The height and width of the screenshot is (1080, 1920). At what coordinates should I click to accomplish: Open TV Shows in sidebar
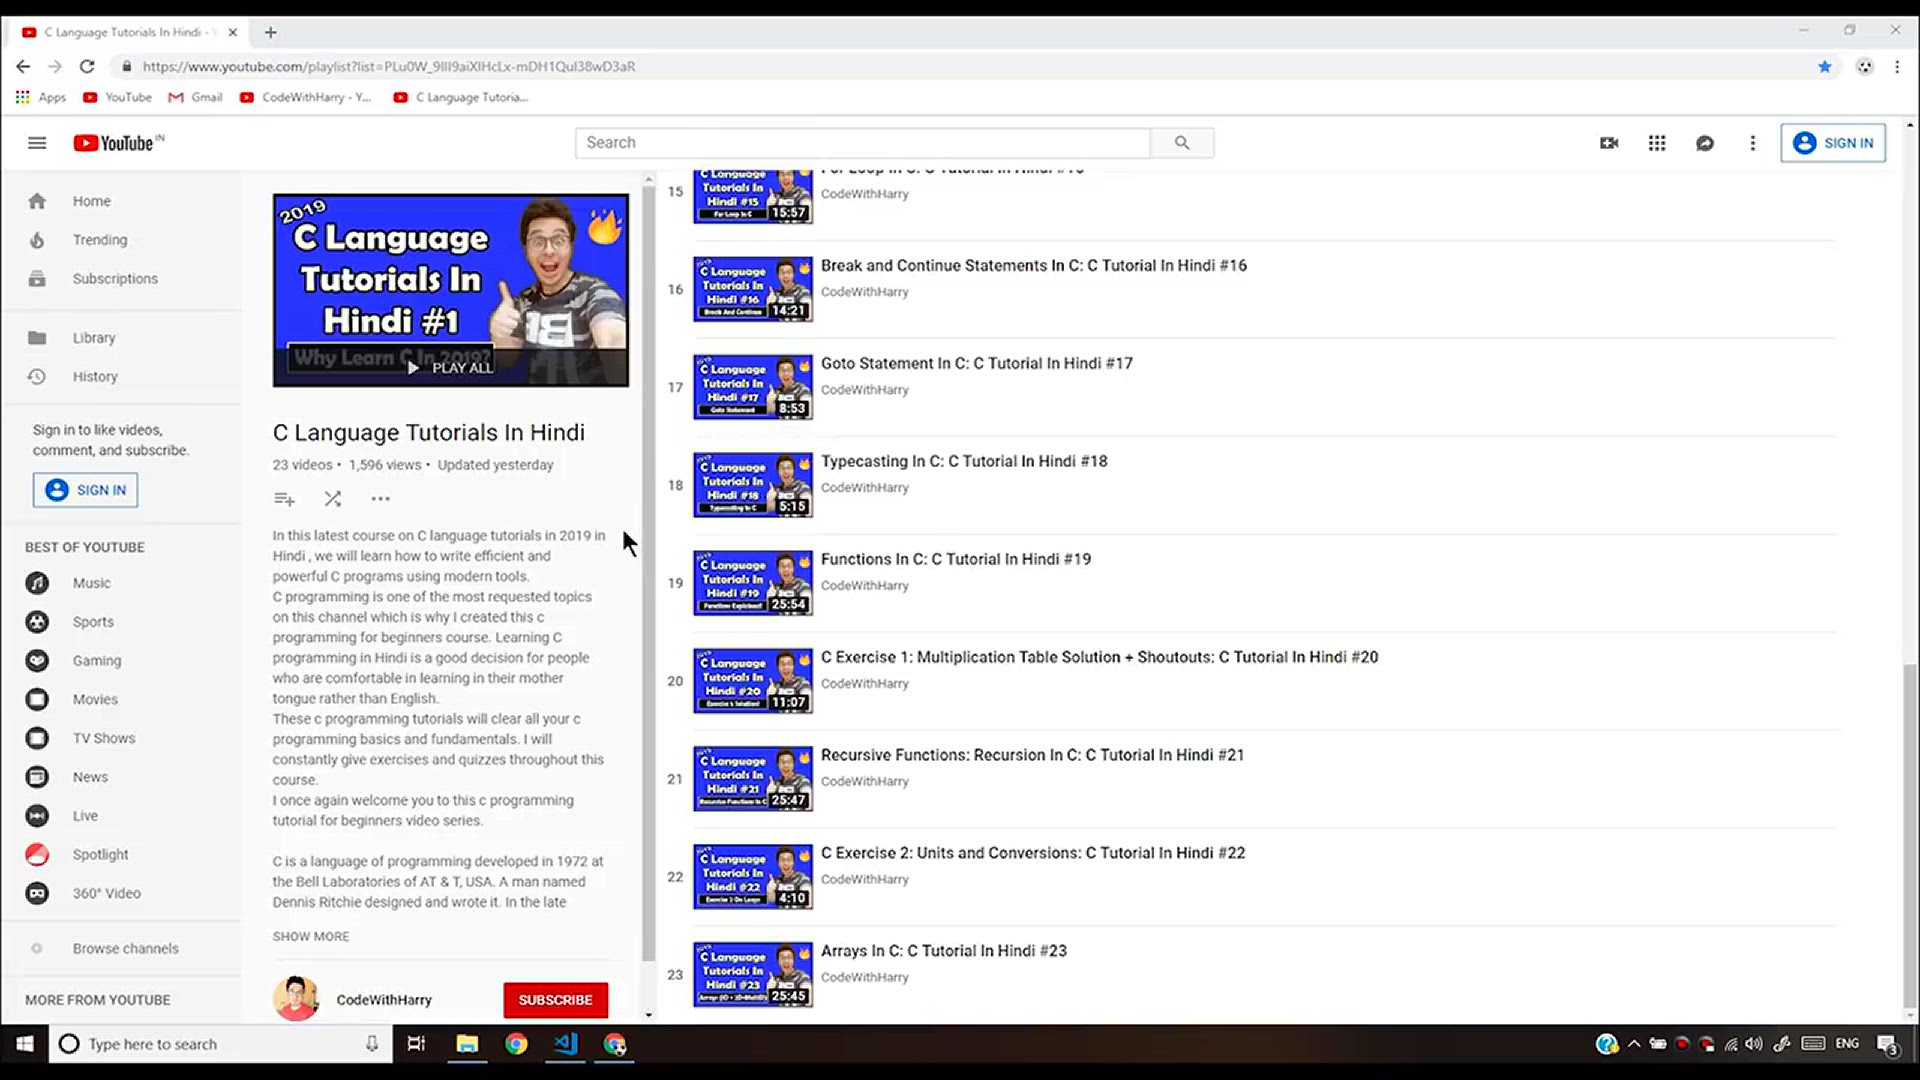tap(120, 738)
